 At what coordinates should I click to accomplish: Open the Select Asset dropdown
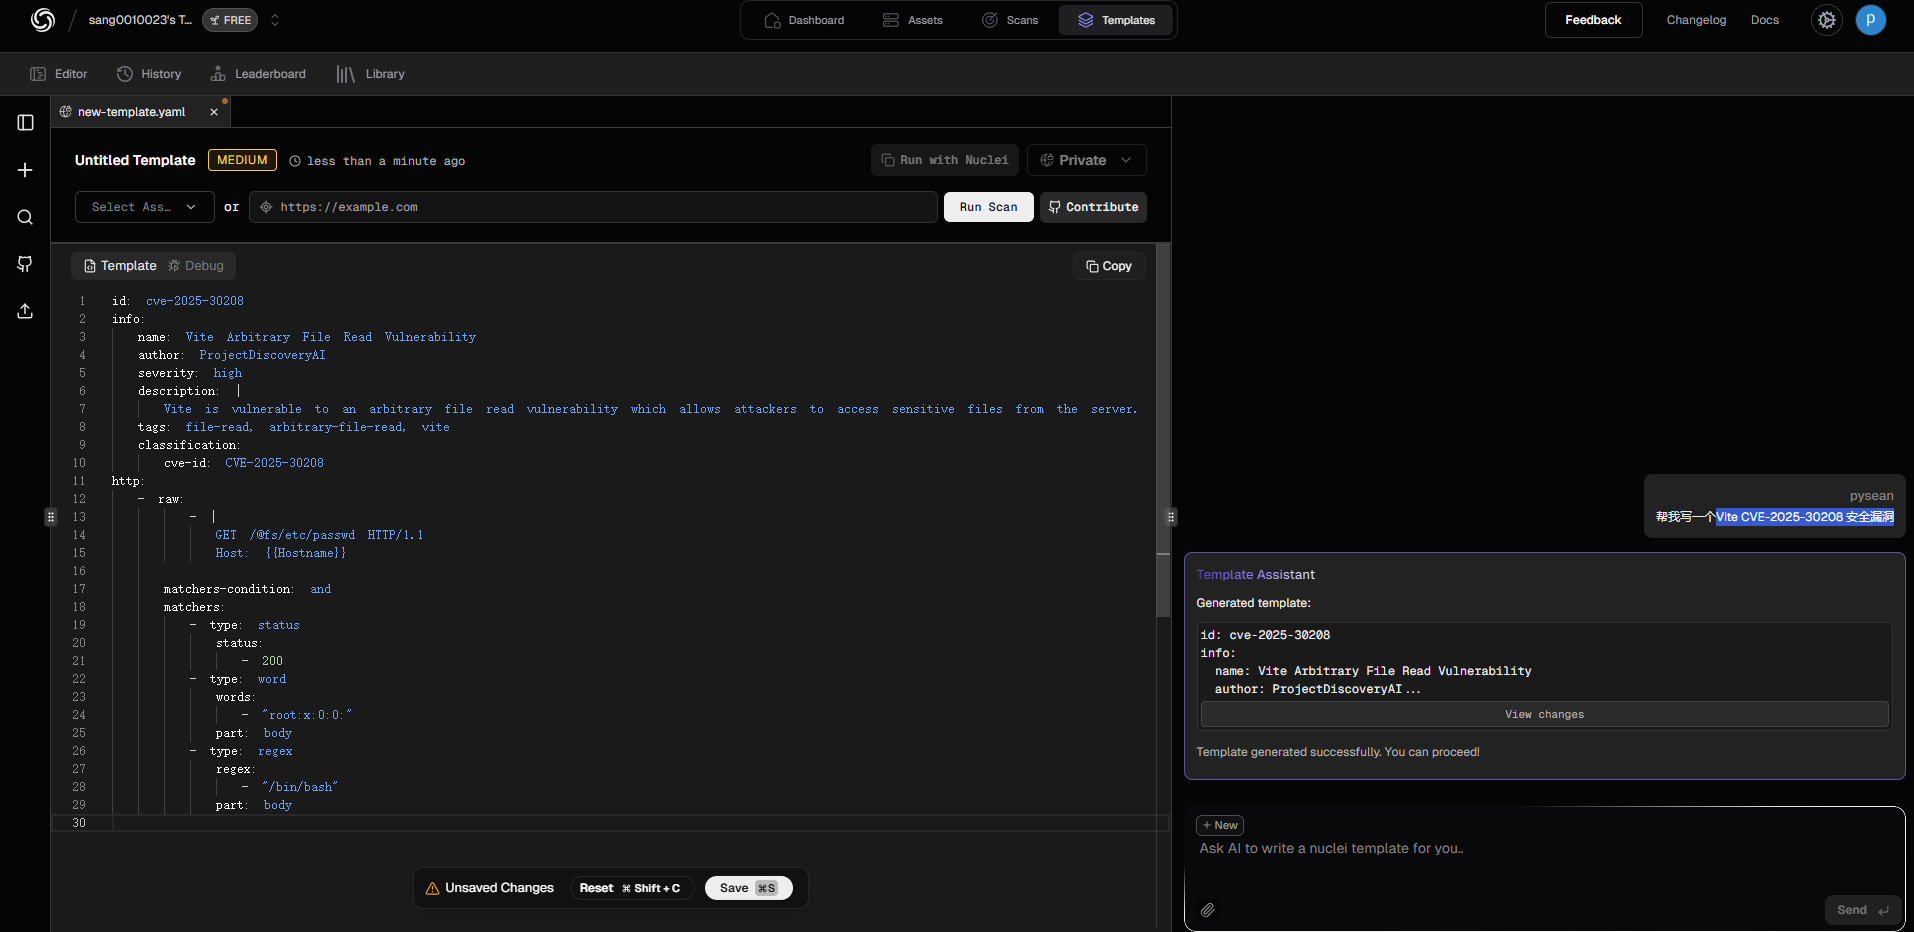click(144, 207)
